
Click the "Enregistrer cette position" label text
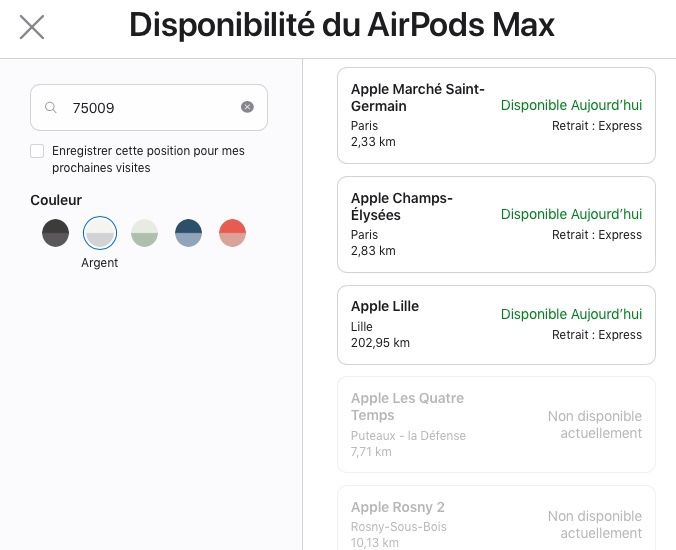click(148, 159)
